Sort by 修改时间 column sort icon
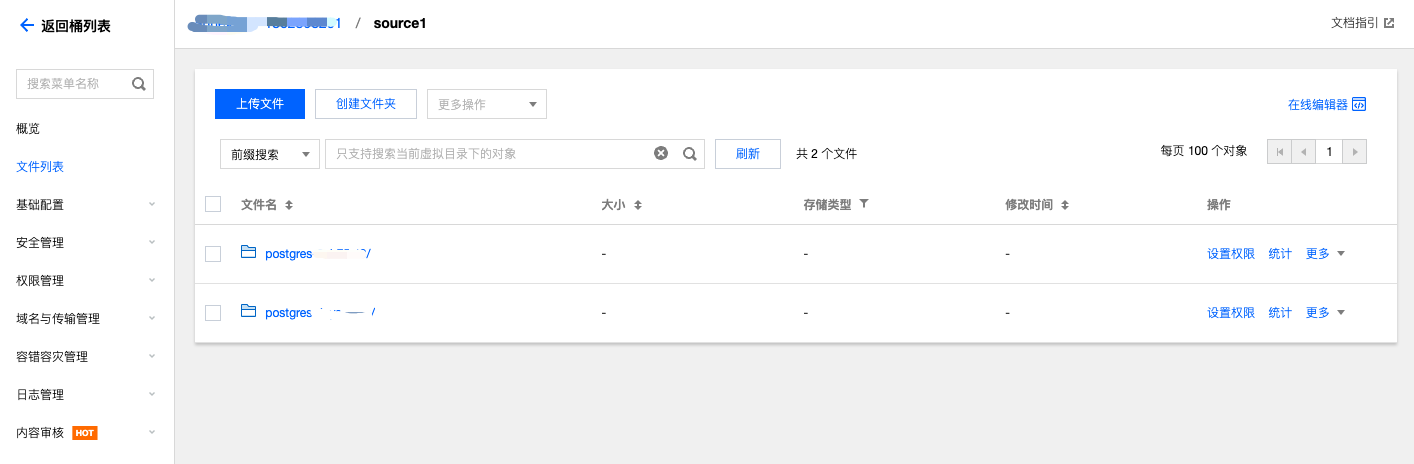 (1065, 205)
